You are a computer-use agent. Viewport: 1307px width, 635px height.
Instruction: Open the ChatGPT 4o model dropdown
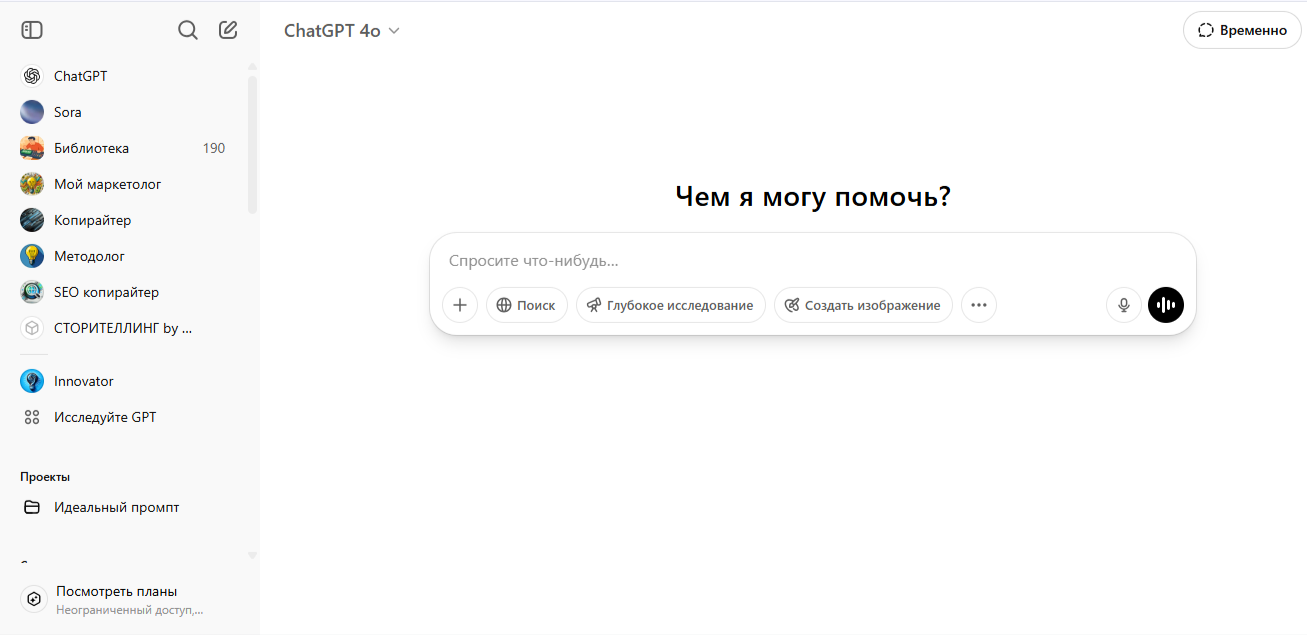(342, 30)
